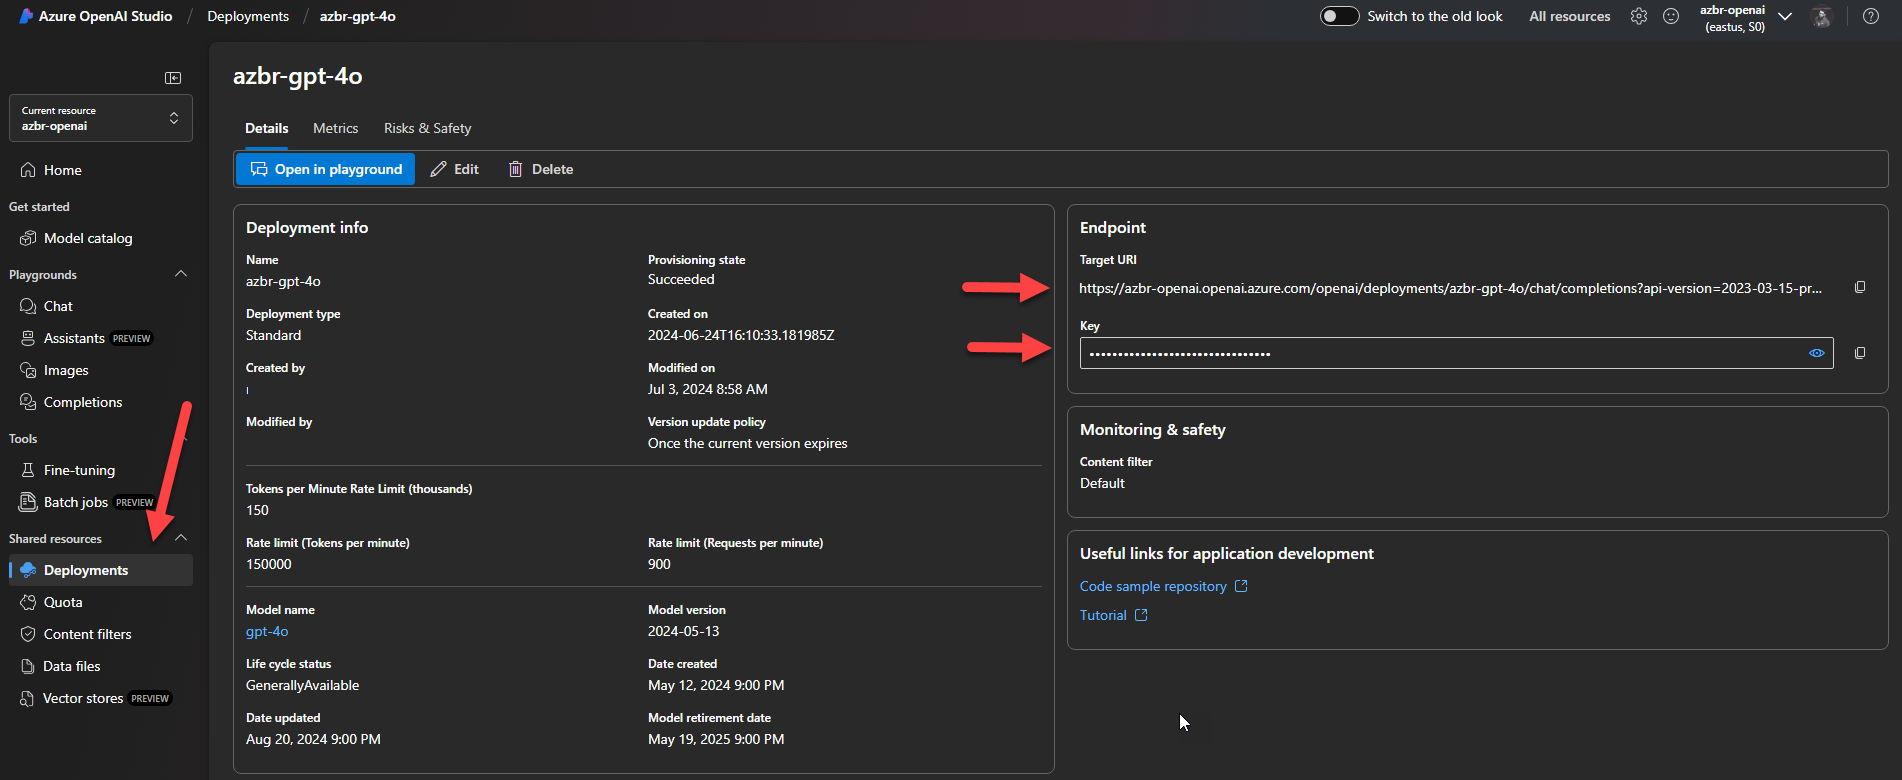Open the Quota sidebar item

point(101,602)
